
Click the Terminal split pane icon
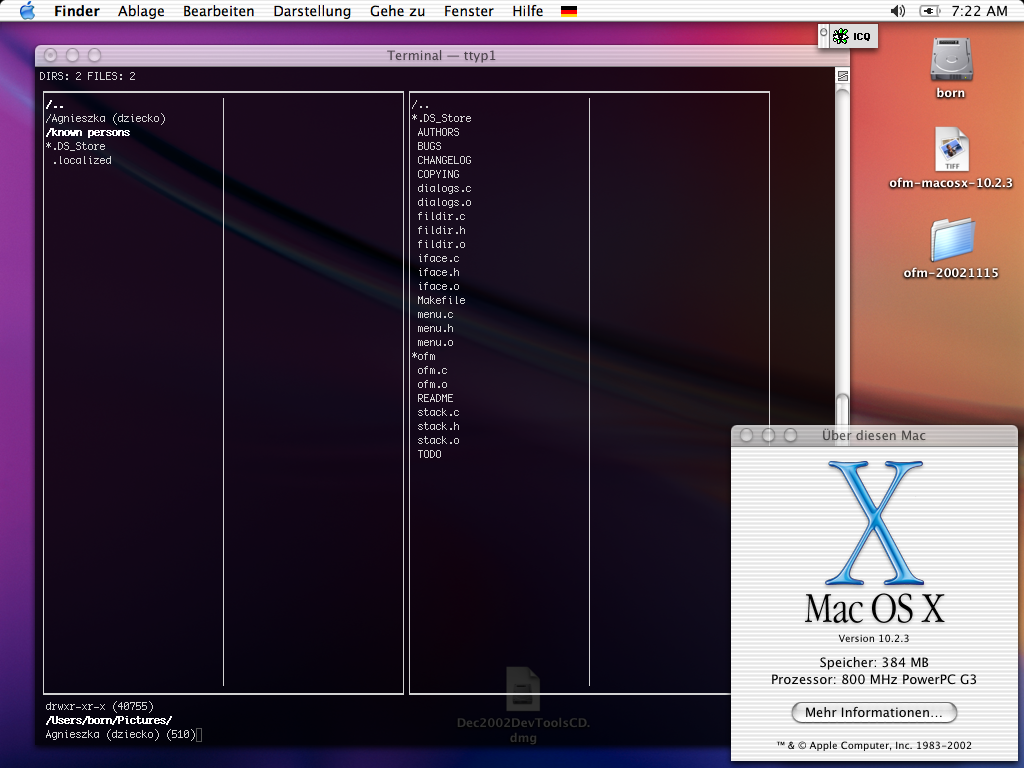pos(843,76)
